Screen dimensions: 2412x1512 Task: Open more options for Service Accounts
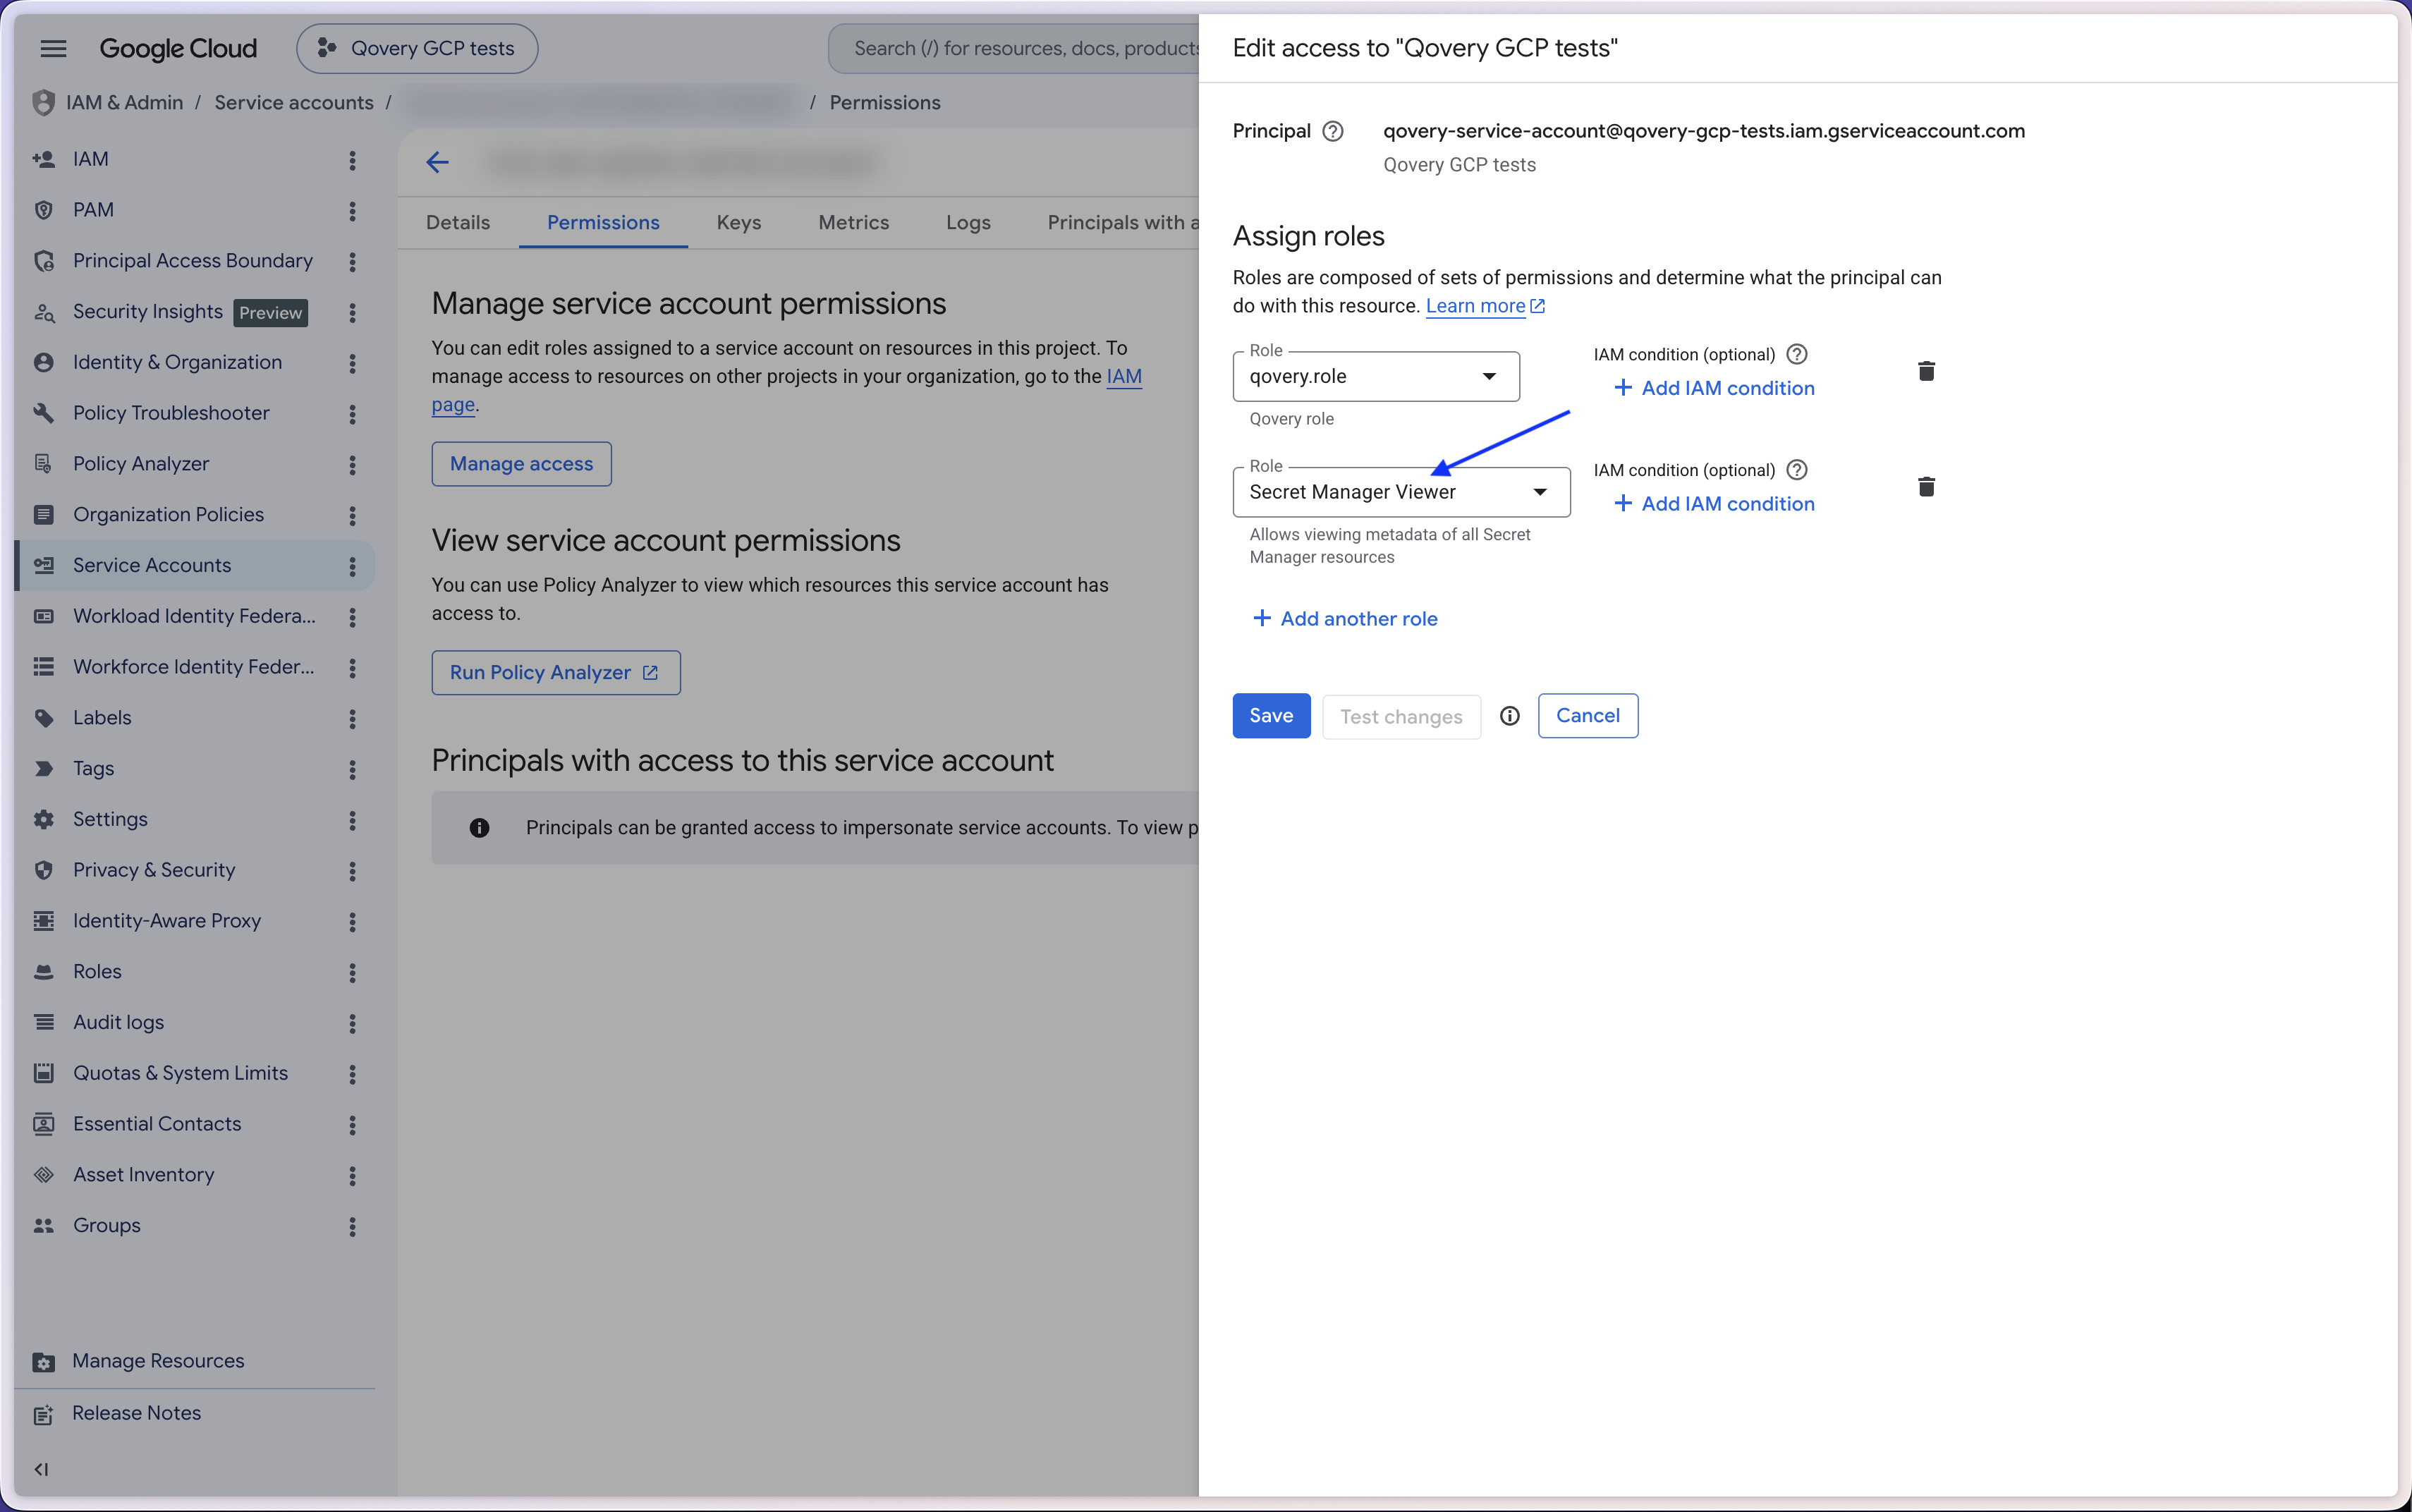click(352, 566)
